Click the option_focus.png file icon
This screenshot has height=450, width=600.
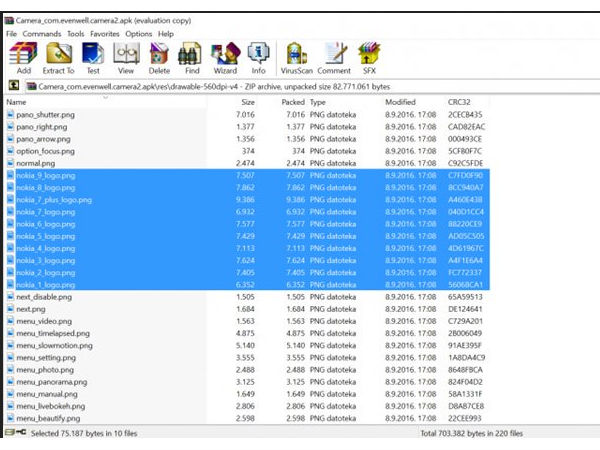coord(11,150)
